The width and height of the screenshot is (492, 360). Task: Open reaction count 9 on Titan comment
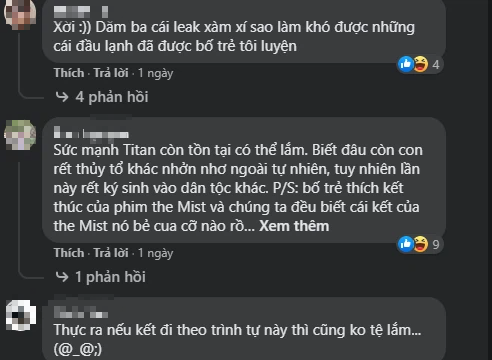point(436,245)
